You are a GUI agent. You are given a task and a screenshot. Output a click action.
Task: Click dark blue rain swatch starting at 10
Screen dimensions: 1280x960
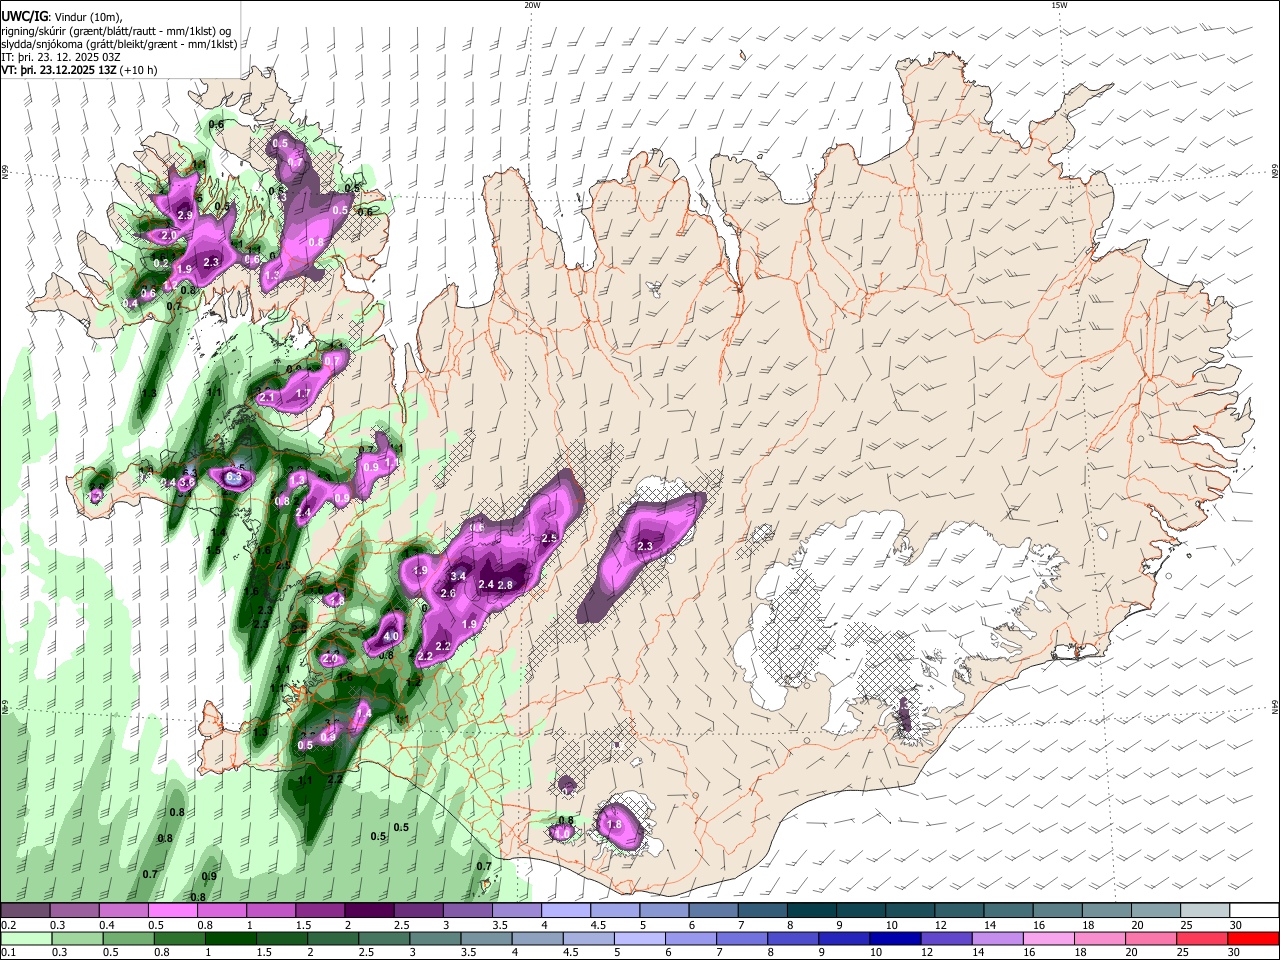(x=895, y=938)
